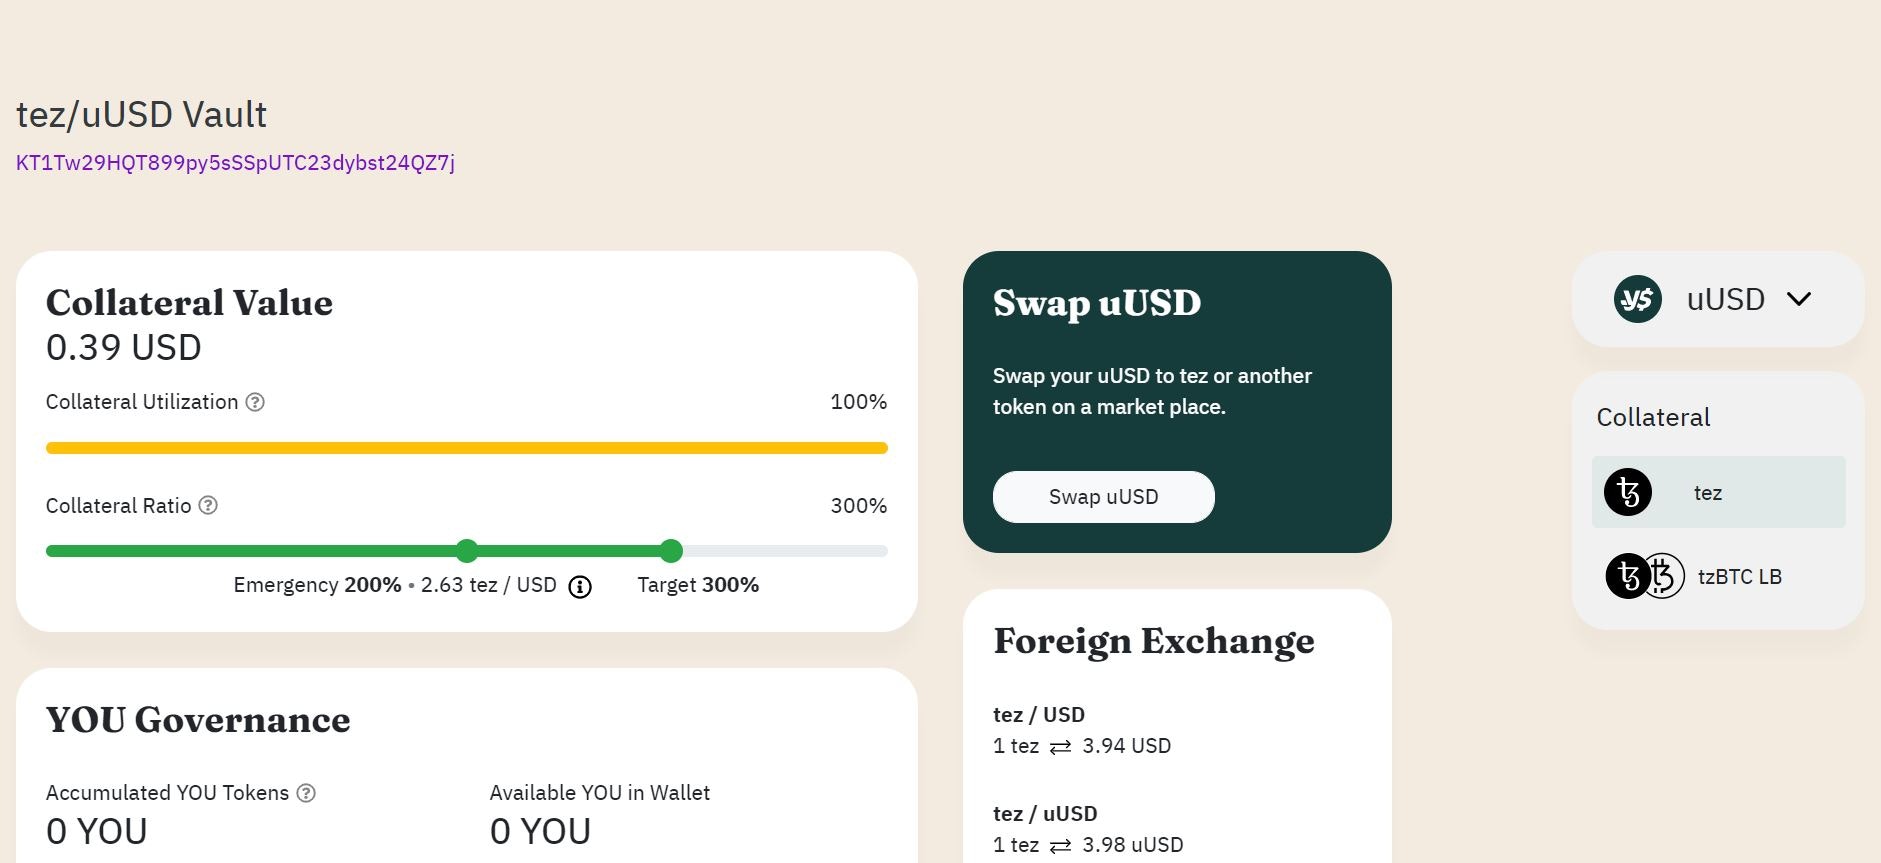Click the Collateral Utilization help icon

click(x=255, y=402)
